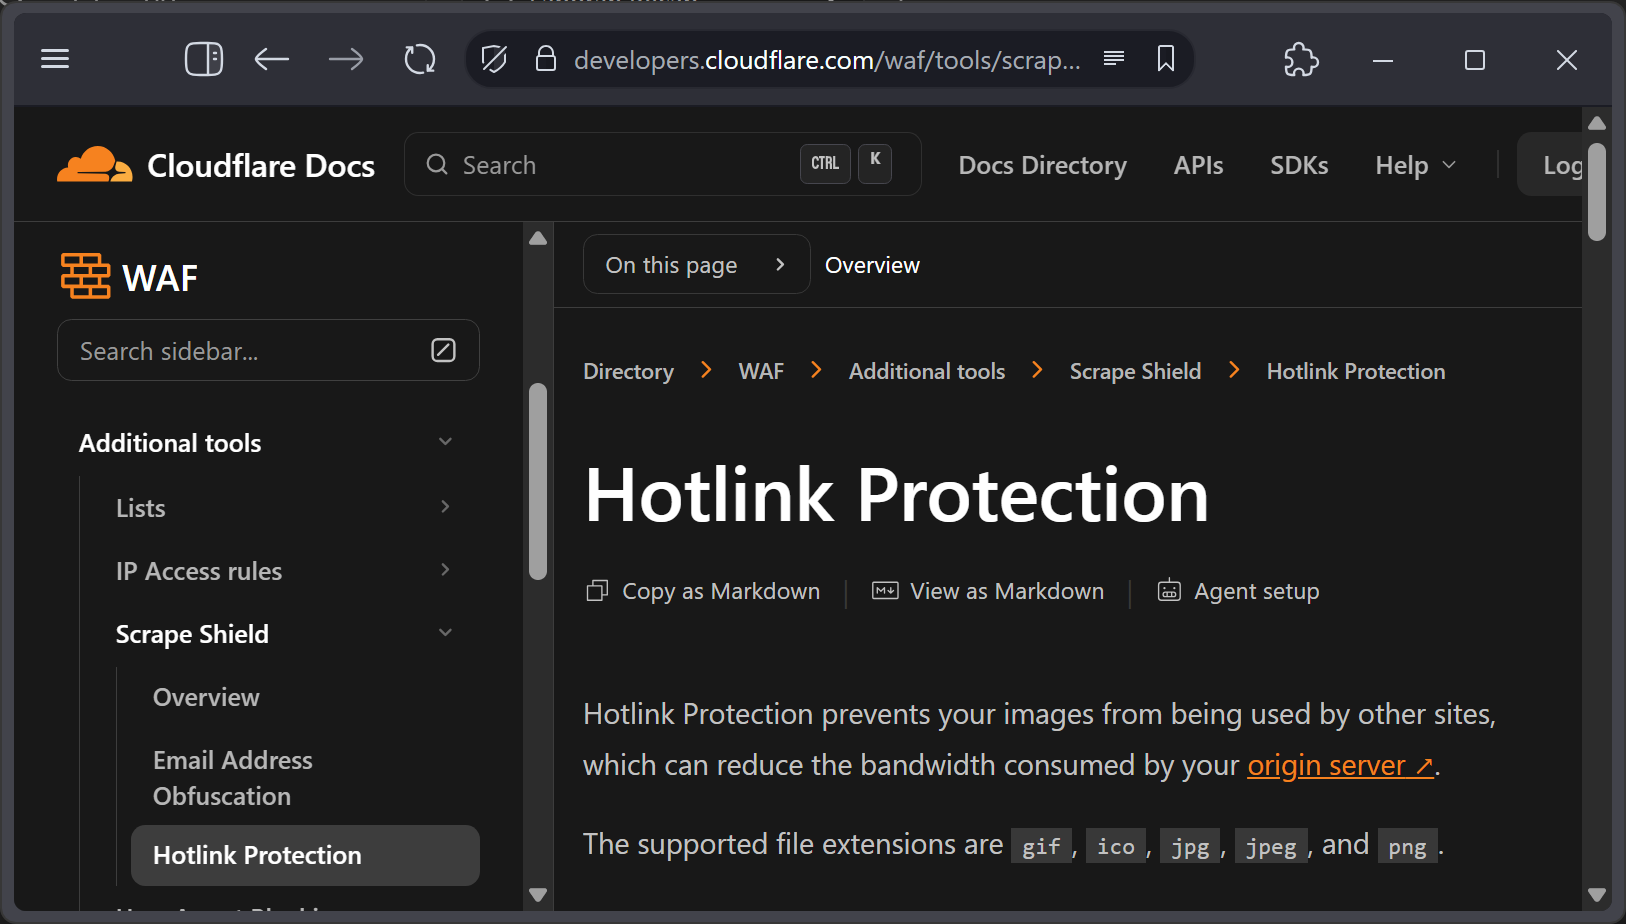Click the search magnifier icon
Image resolution: width=1626 pixels, height=924 pixels.
coord(437,164)
